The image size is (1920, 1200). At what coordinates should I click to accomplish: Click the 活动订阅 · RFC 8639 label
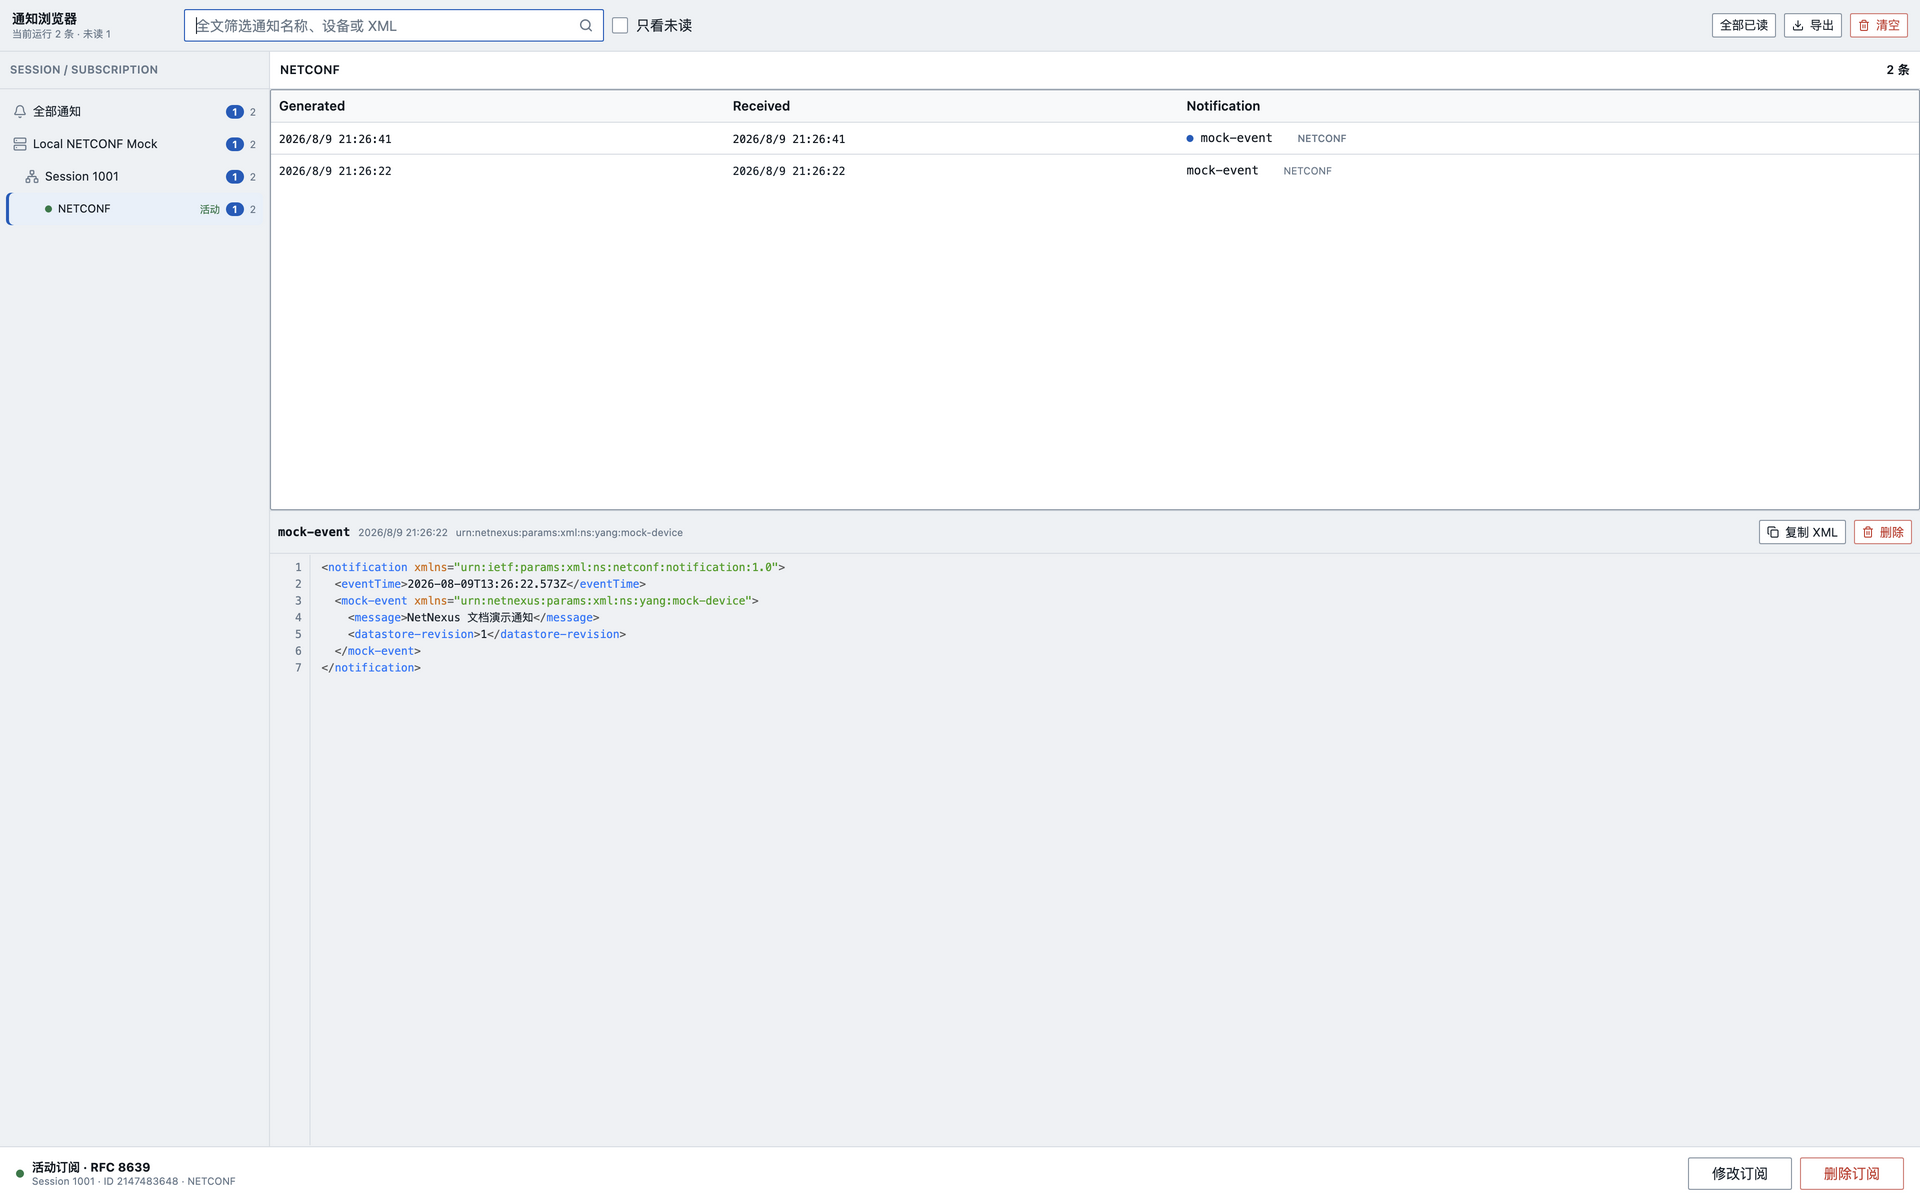tap(91, 1167)
